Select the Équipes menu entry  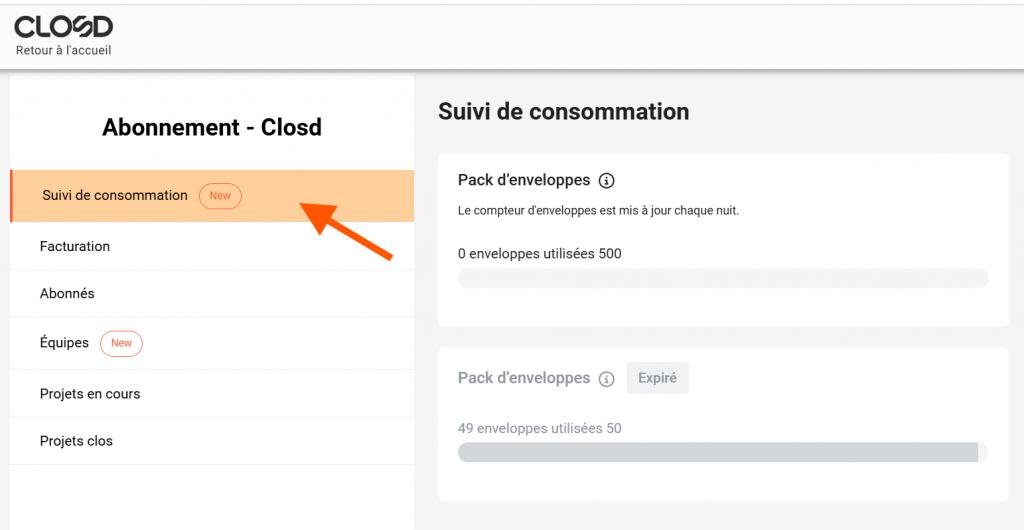64,343
